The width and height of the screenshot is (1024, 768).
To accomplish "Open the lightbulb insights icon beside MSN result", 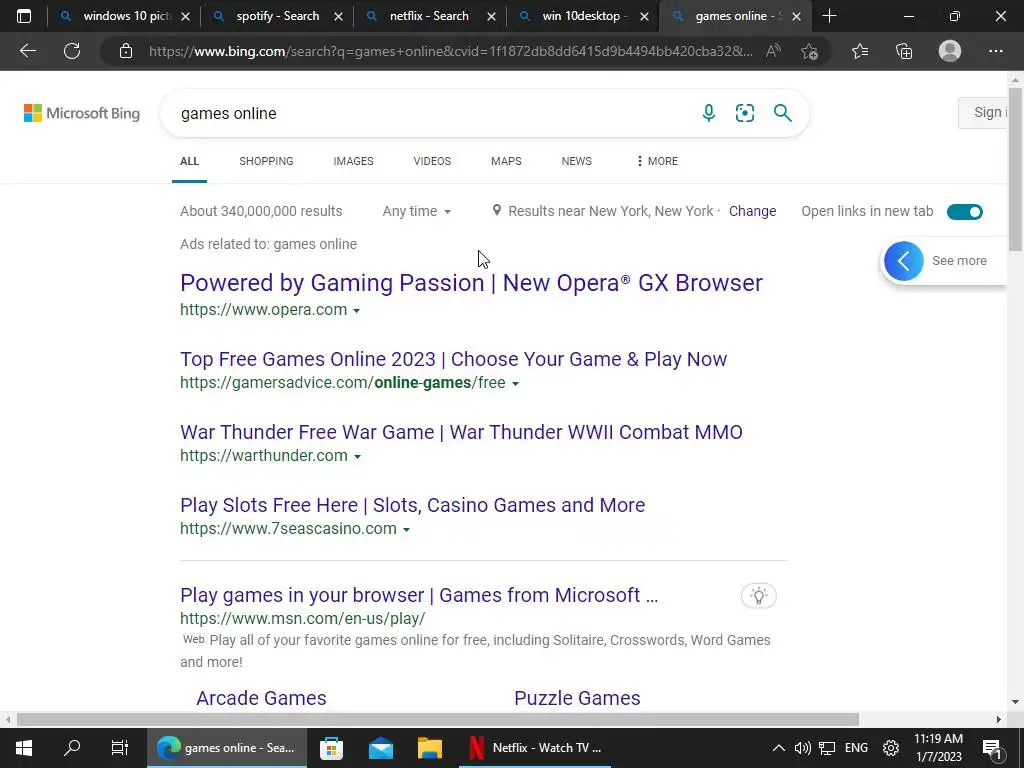I will point(758,596).
